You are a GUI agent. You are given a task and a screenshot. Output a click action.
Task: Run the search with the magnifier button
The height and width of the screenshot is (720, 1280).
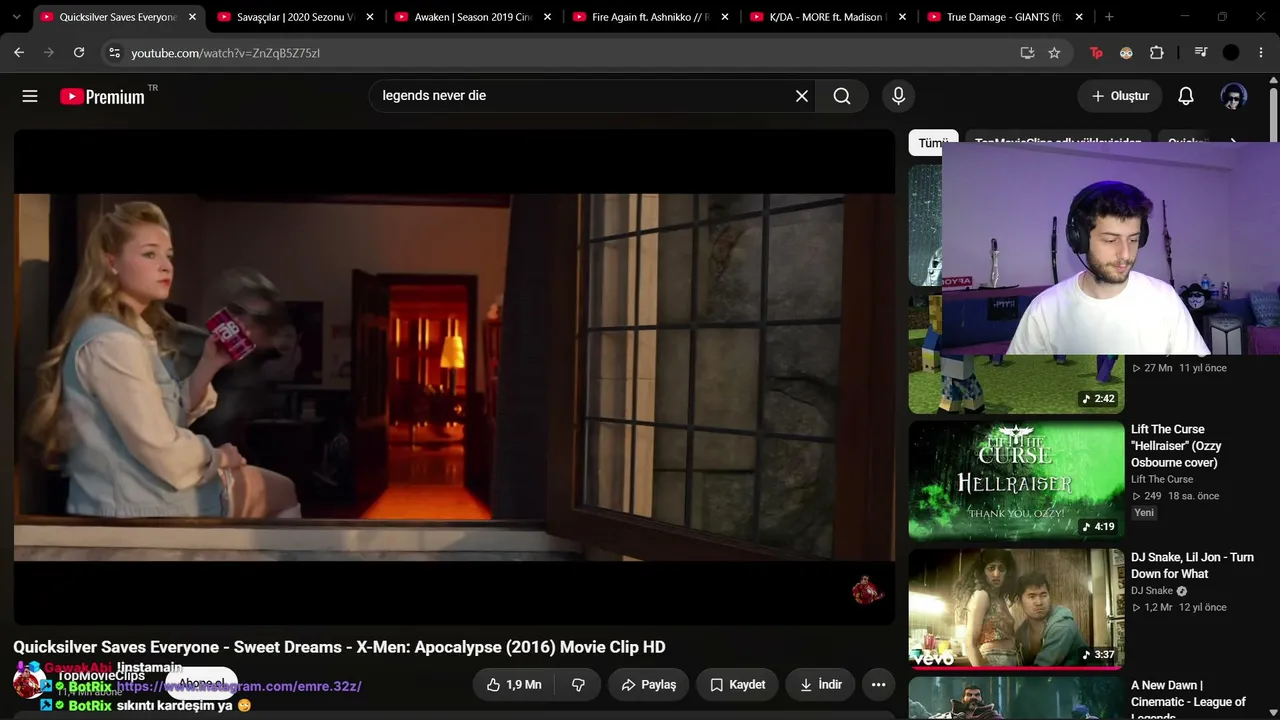[x=842, y=96]
